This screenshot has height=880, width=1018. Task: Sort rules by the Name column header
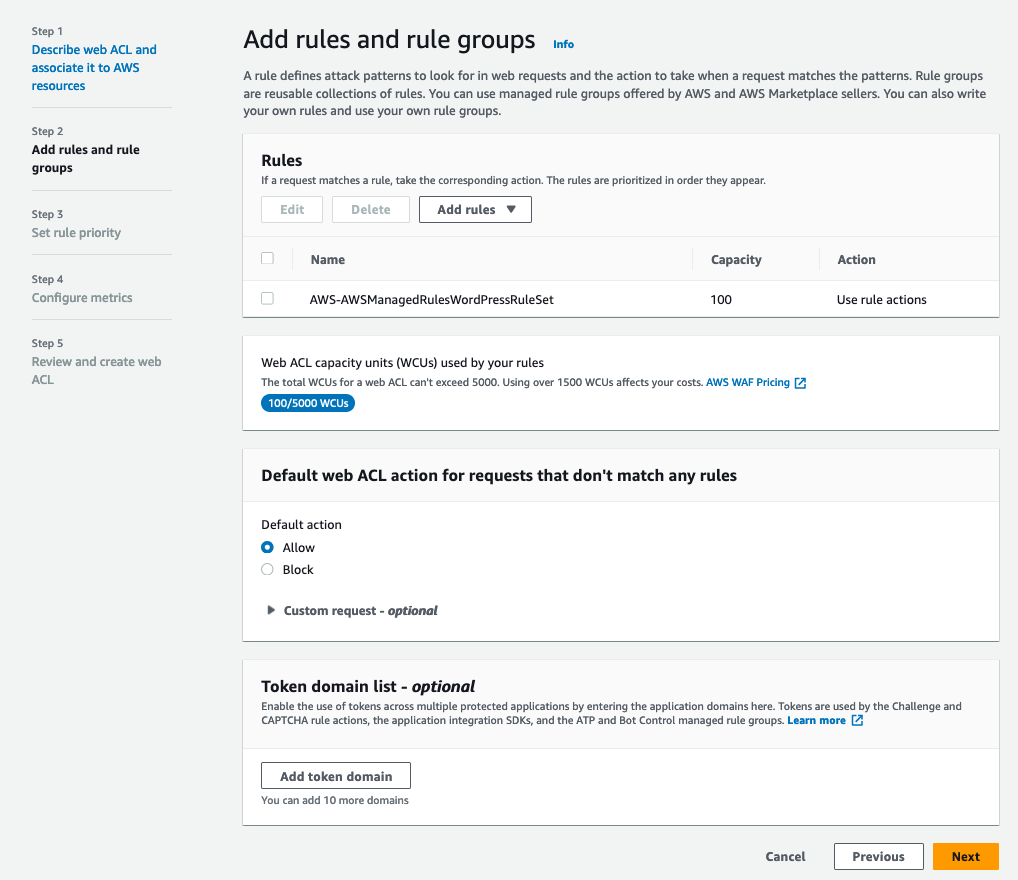[x=328, y=260]
